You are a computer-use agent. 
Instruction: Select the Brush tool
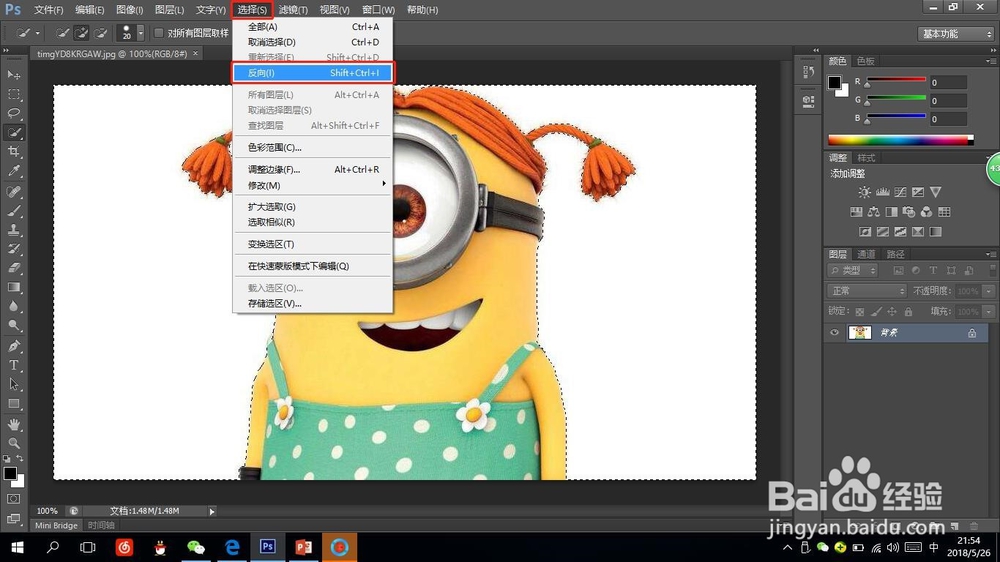(x=13, y=211)
